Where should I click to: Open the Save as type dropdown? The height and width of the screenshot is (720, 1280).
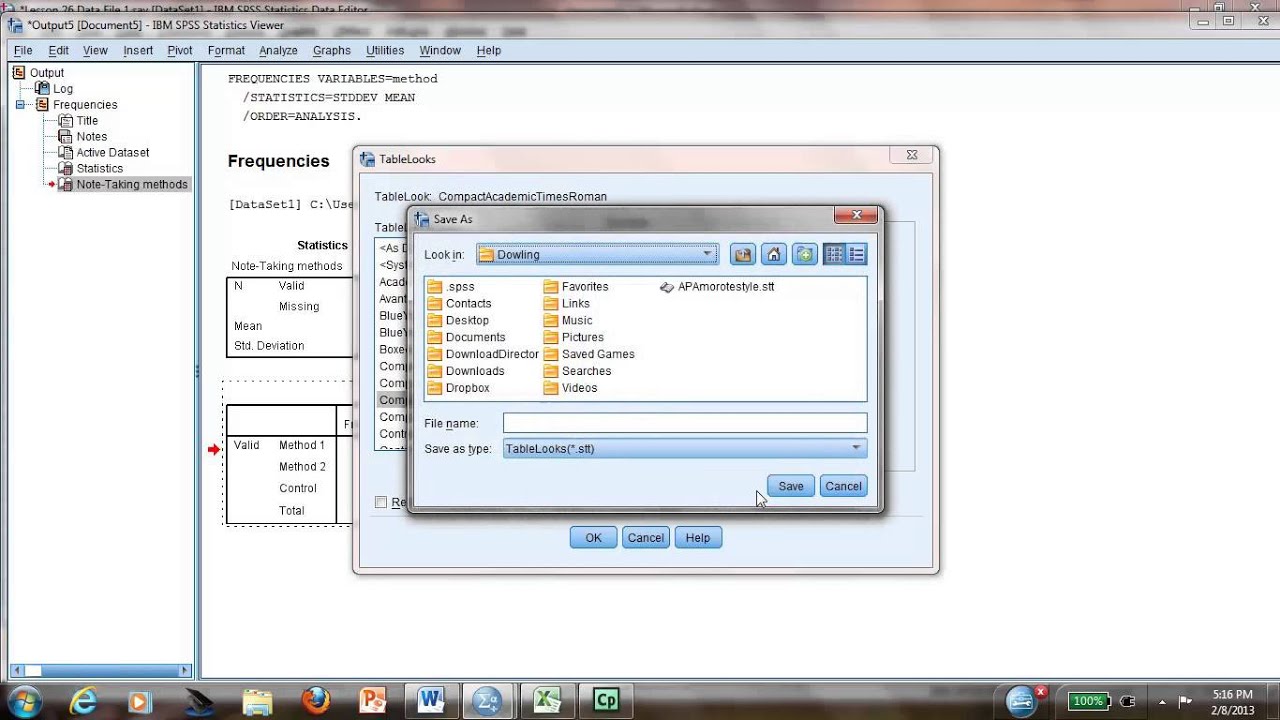685,449
